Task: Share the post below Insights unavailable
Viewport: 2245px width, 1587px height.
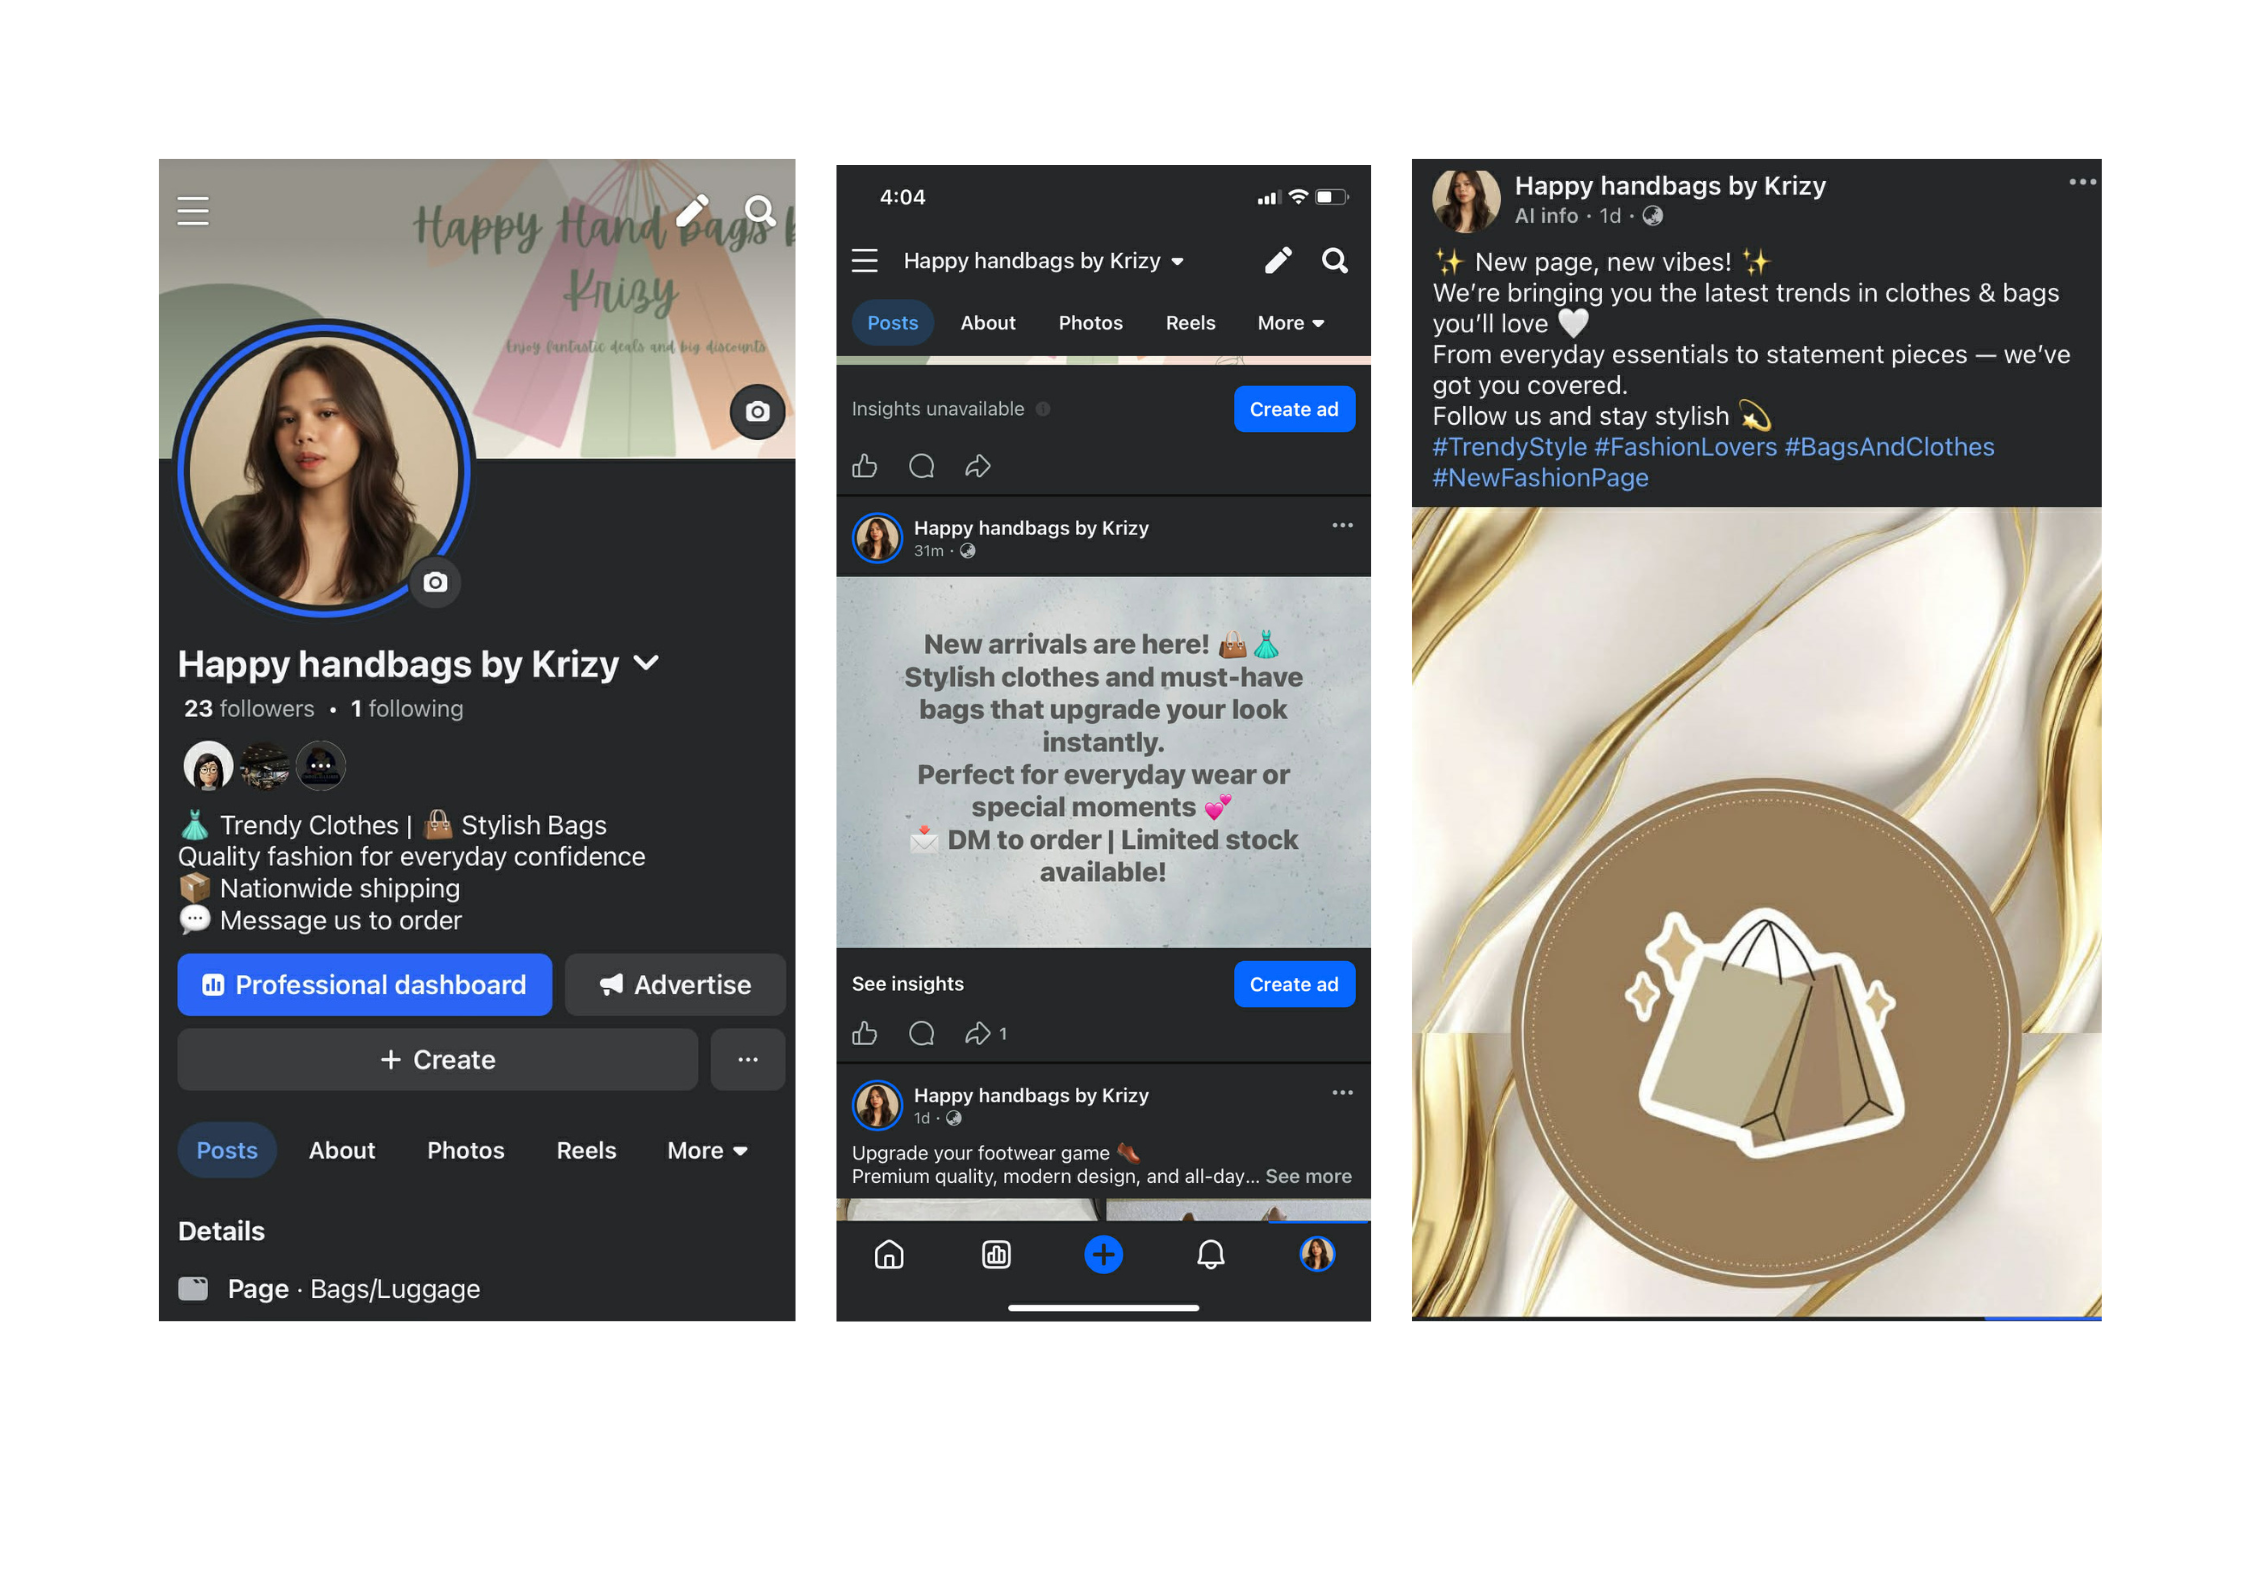Action: (x=977, y=466)
